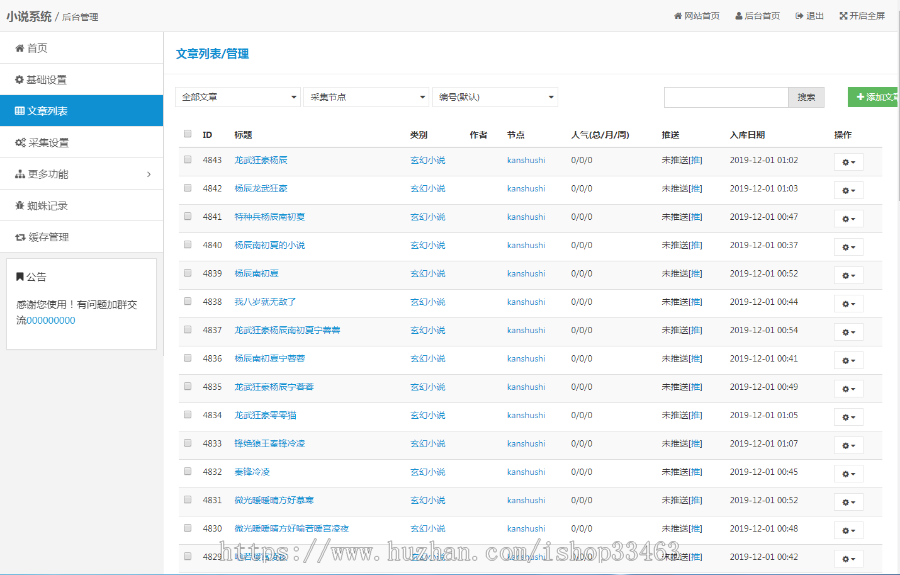This screenshot has width=900, height=575.
Task: Expand the 更多功能 sidebar menu
Action: click(82, 174)
